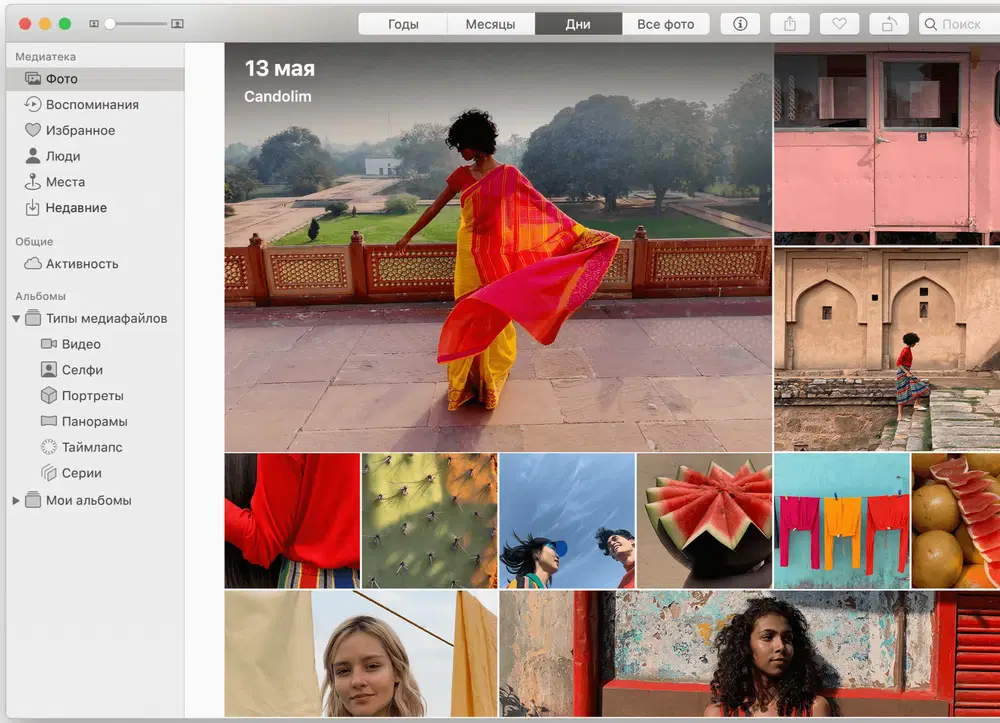The height and width of the screenshot is (723, 1000).
Task: Expand the Мои альбомы group
Action: (x=16, y=500)
